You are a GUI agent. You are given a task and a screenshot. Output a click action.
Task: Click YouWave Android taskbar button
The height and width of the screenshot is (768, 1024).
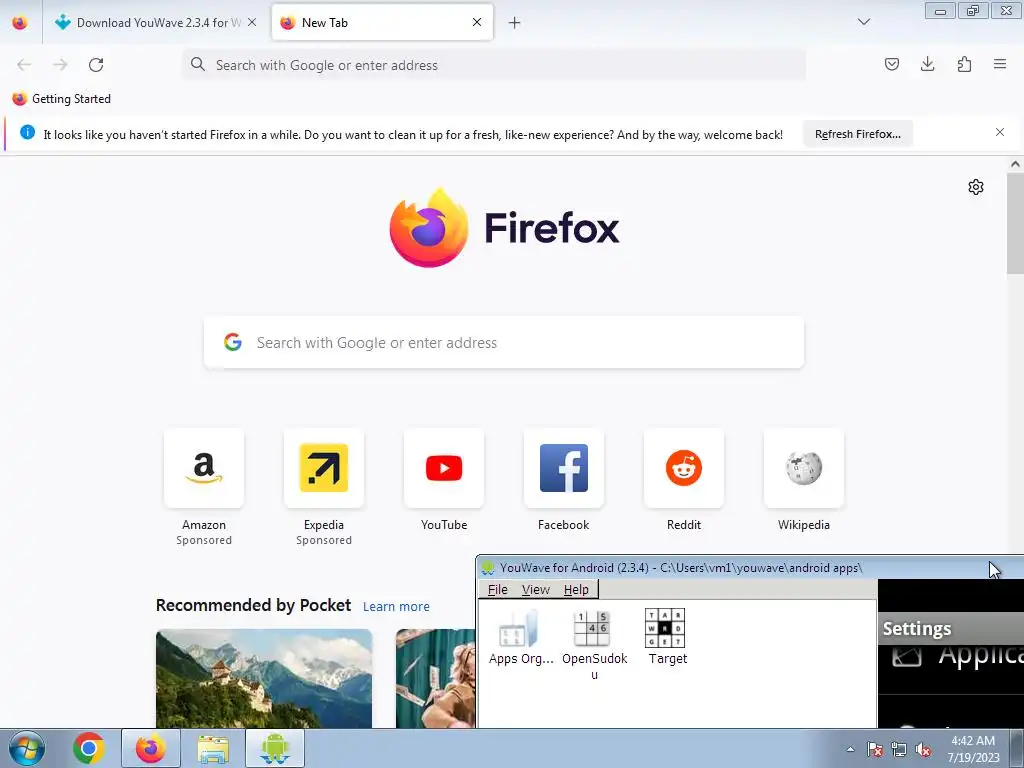275,748
